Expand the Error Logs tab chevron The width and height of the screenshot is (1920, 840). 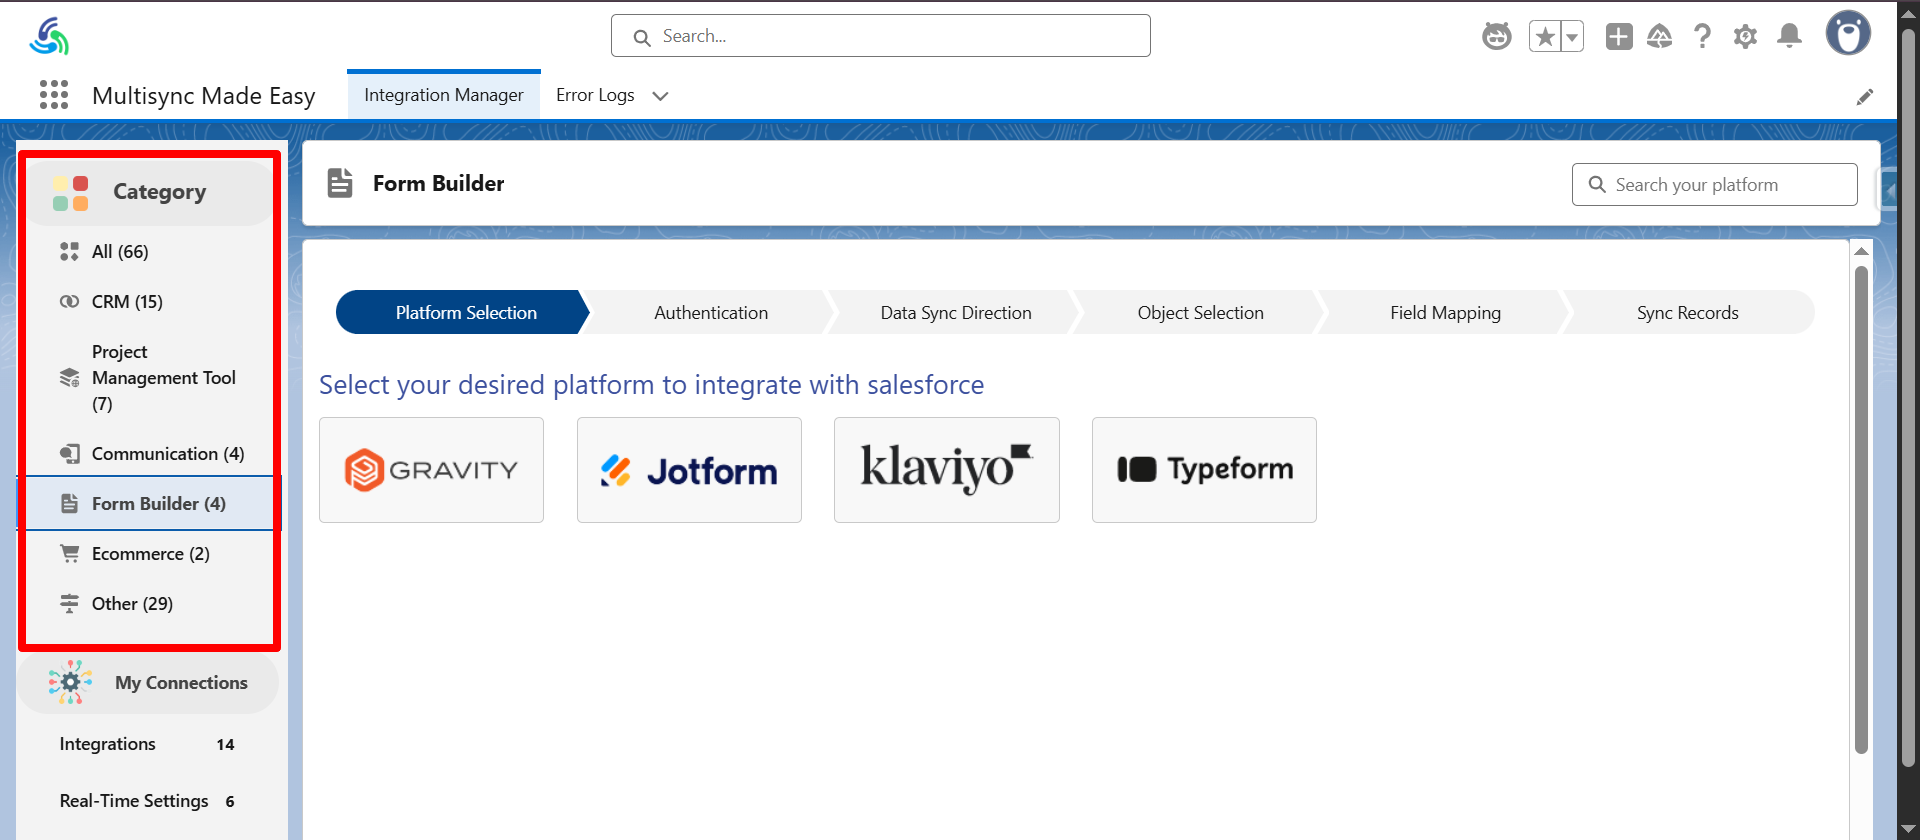[x=660, y=96]
